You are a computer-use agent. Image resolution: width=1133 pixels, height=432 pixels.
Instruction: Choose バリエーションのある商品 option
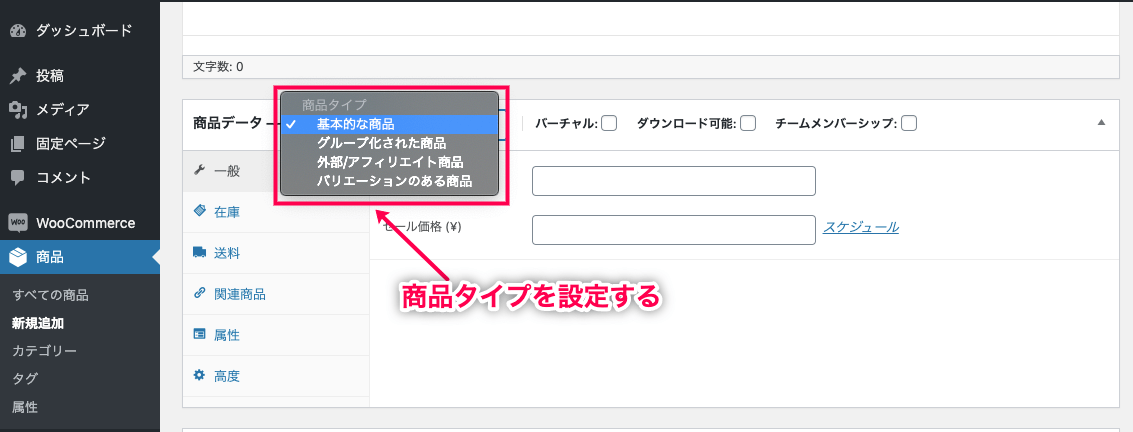pos(389,181)
